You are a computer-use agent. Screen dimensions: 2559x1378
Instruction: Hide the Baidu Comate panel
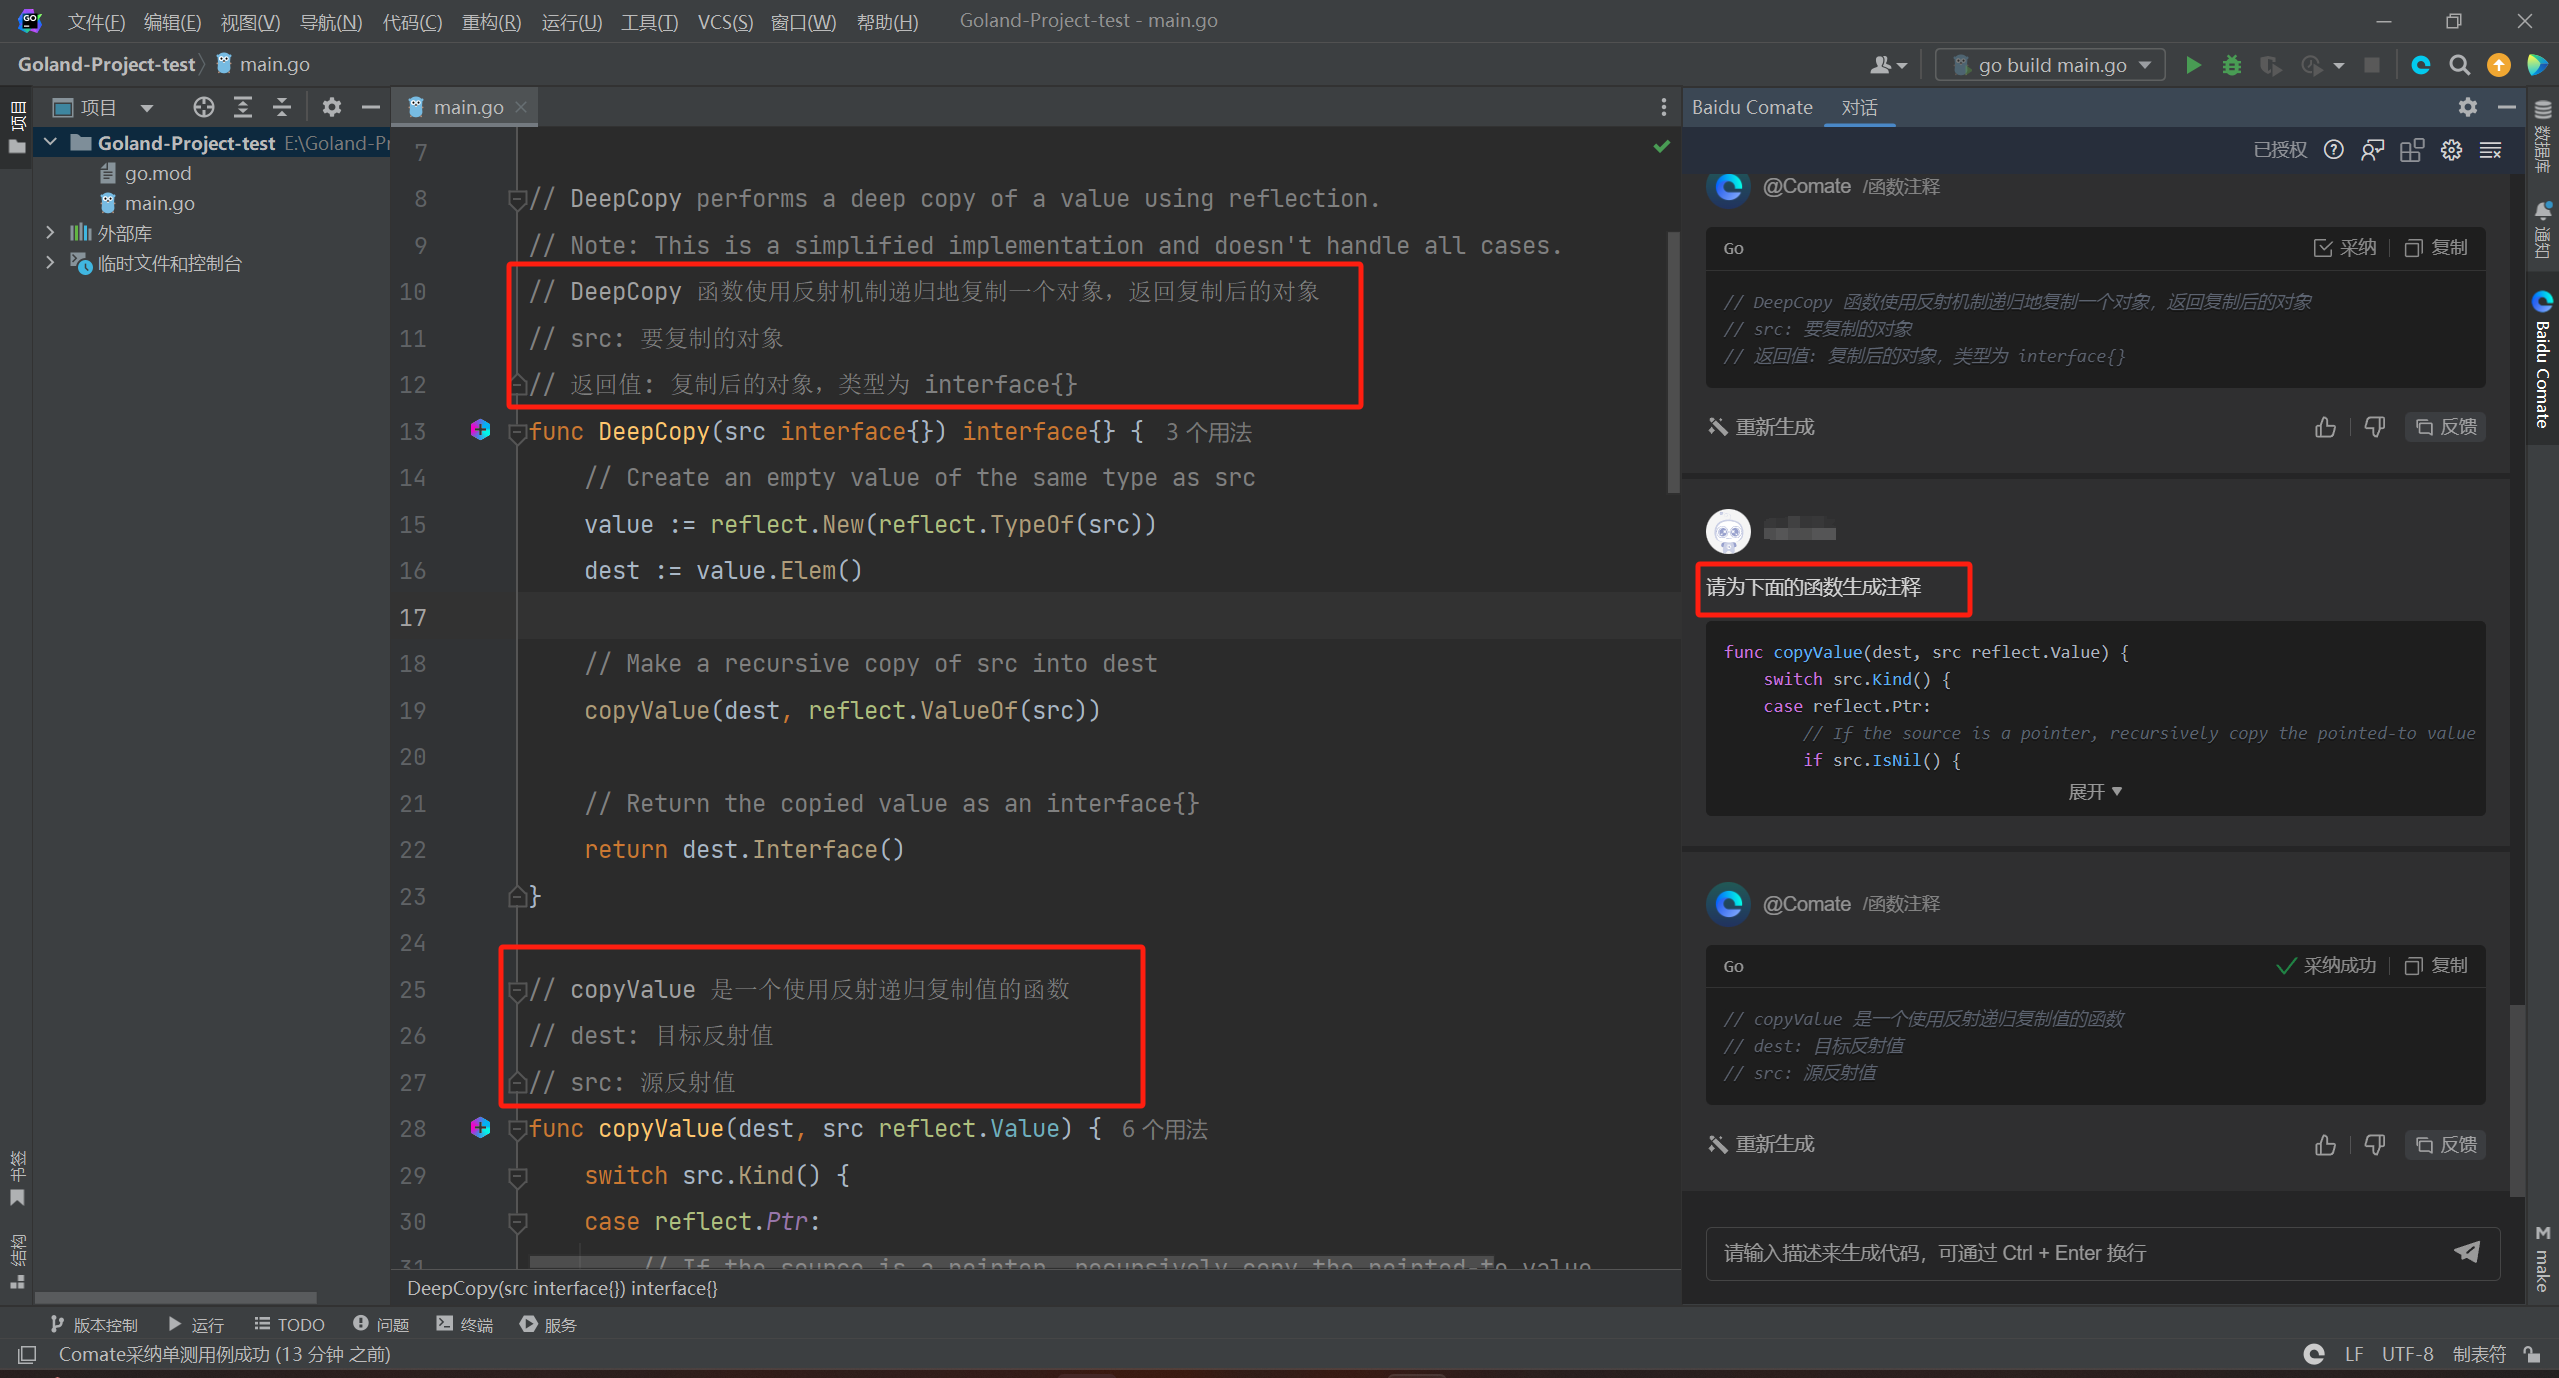(x=2506, y=107)
